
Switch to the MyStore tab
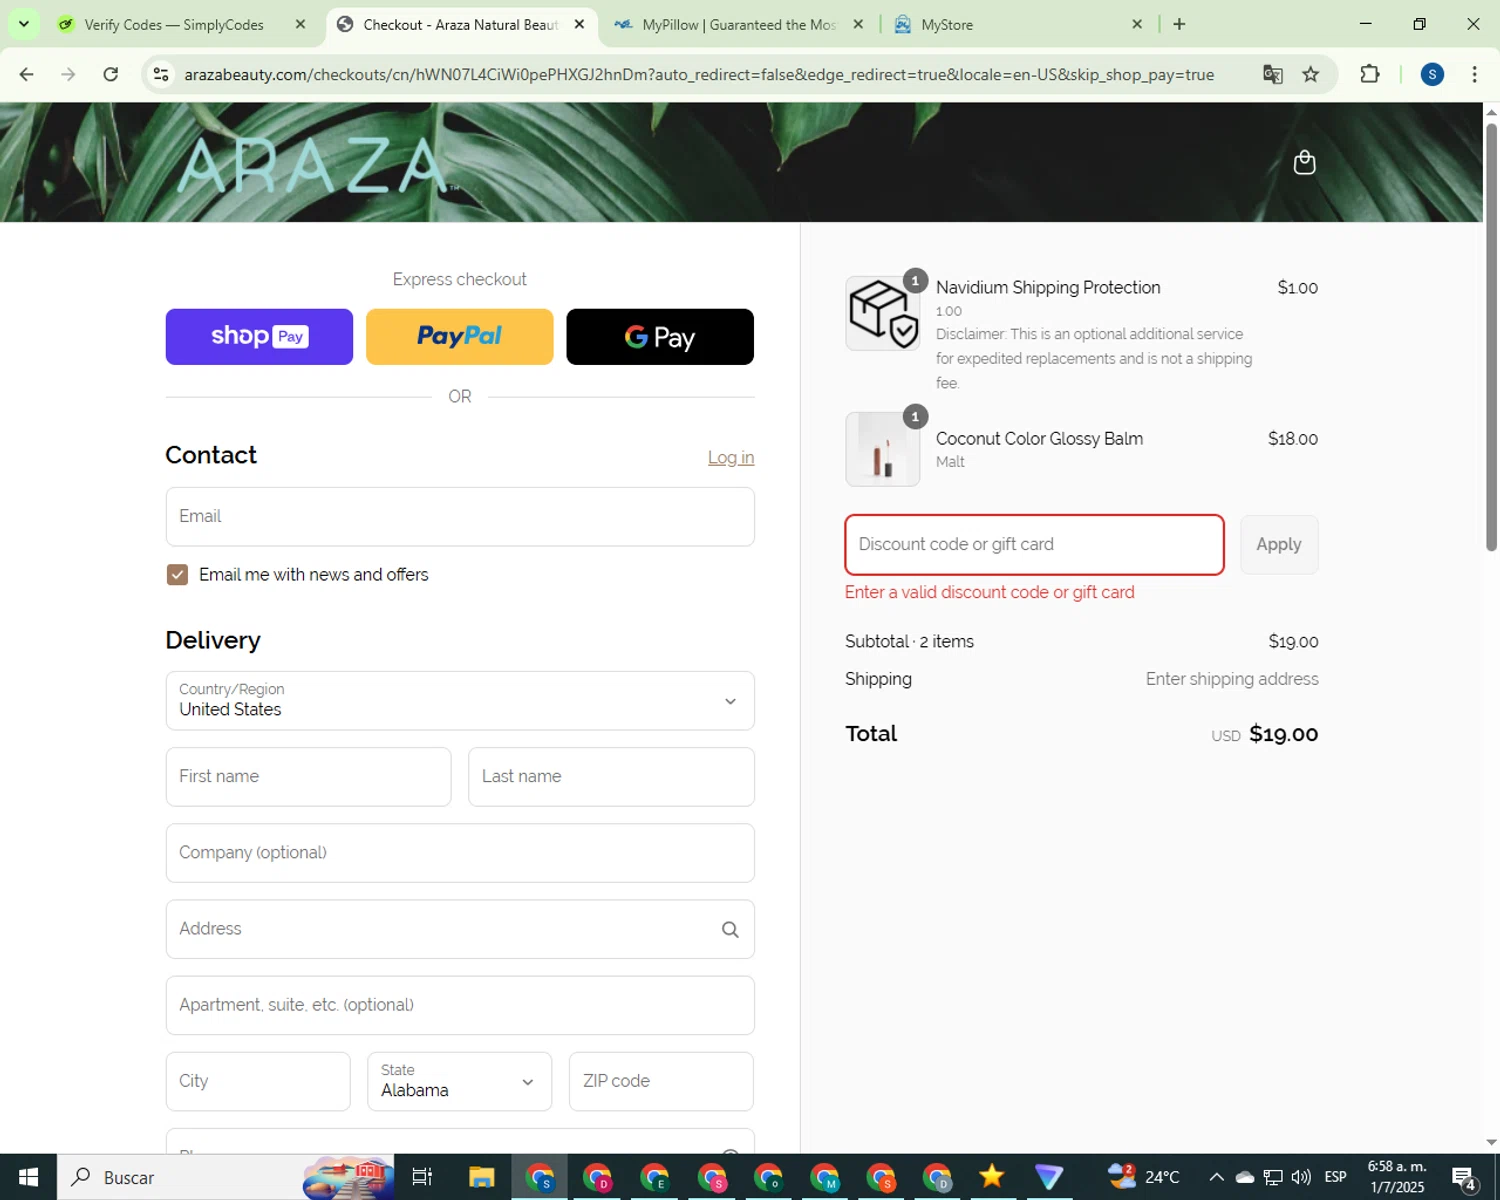[x=1018, y=25]
